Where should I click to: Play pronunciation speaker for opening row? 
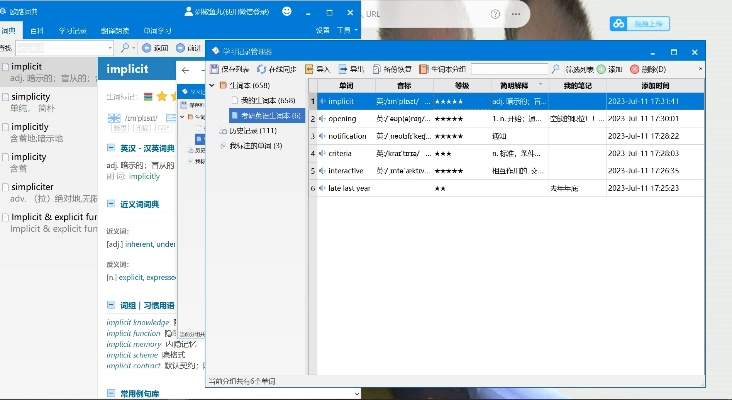point(322,119)
